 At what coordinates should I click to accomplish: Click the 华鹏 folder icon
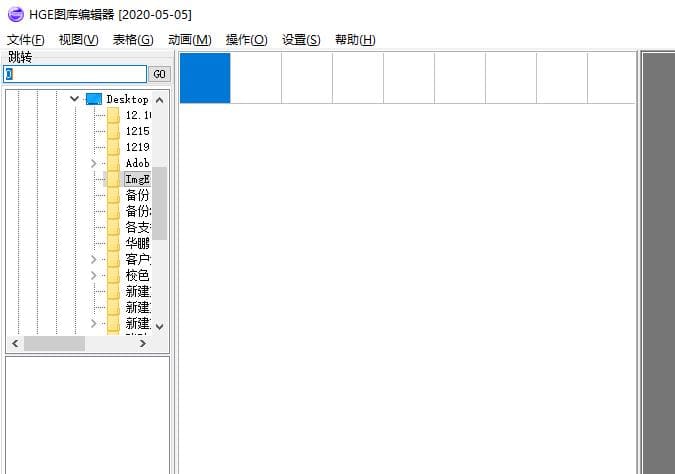click(x=114, y=243)
